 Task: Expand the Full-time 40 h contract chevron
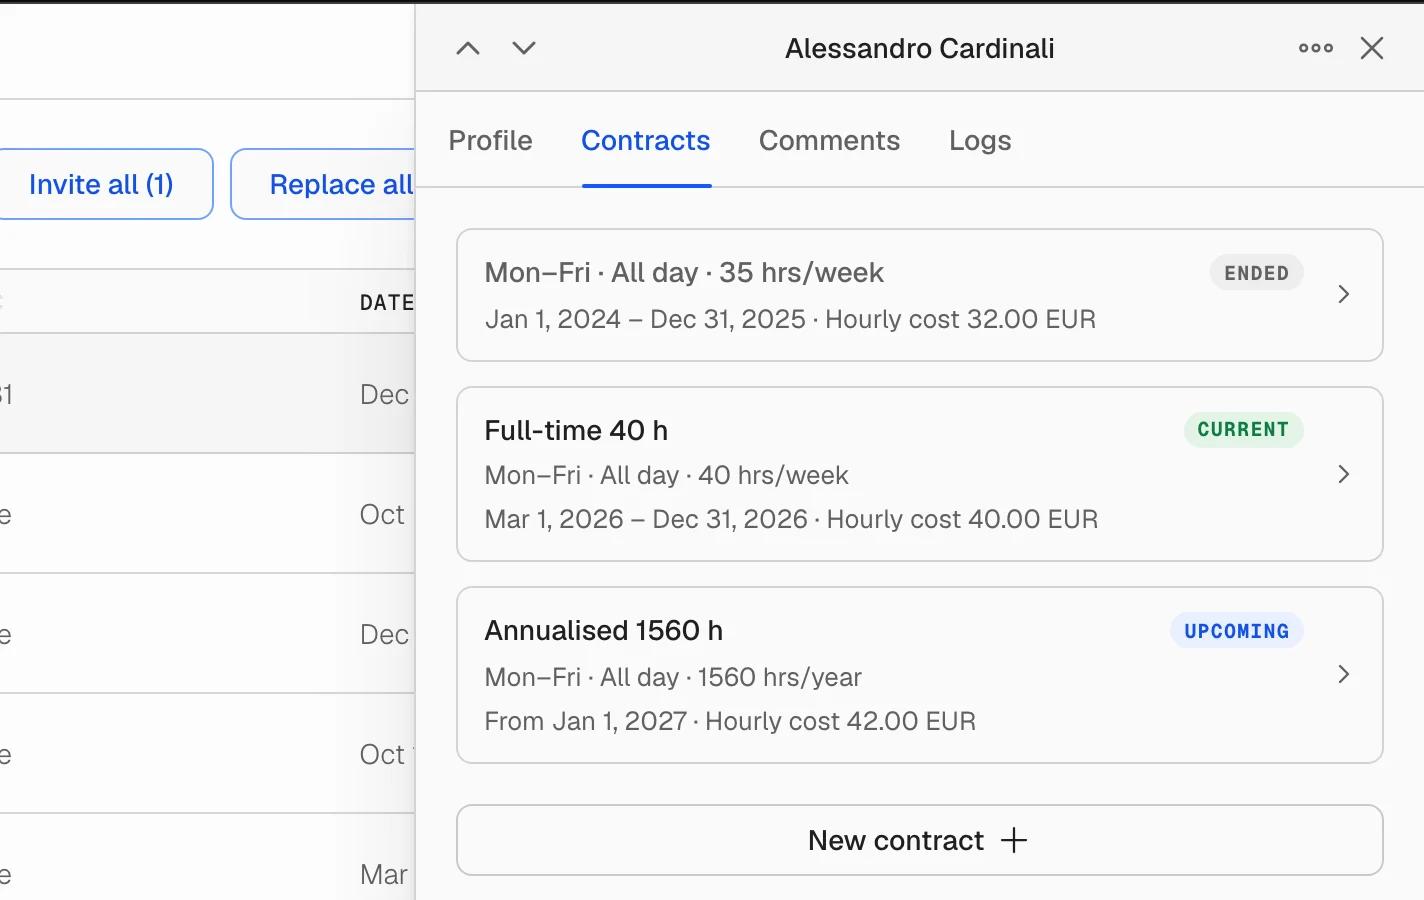coord(1344,474)
